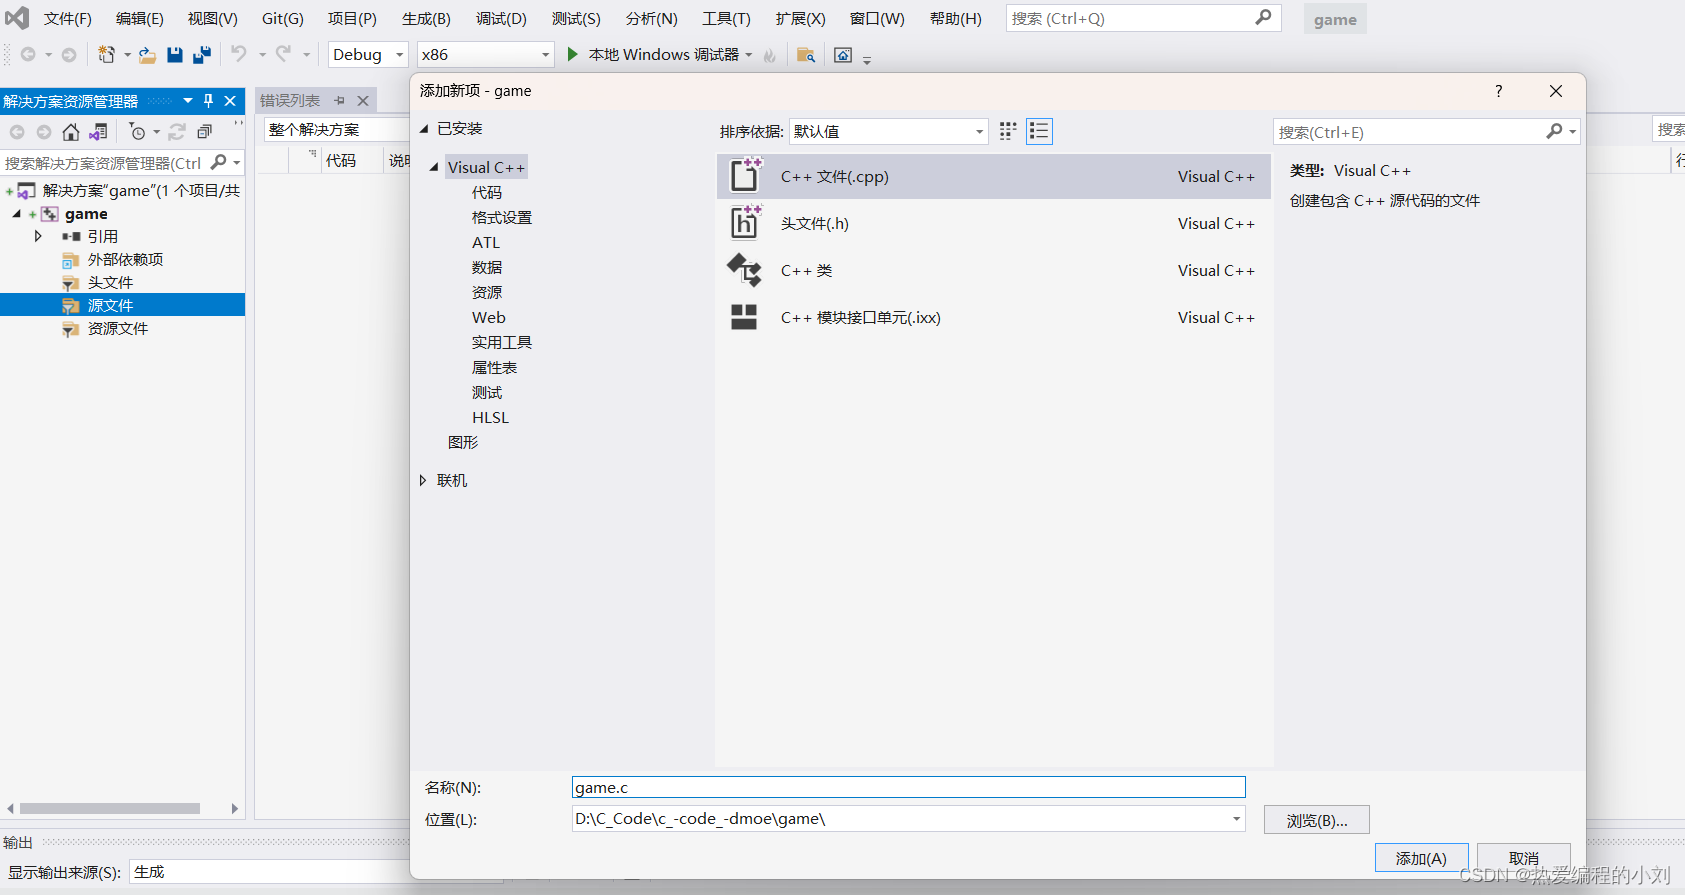Click the undo toolbar icon
The image size is (1685, 895).
coord(239,54)
